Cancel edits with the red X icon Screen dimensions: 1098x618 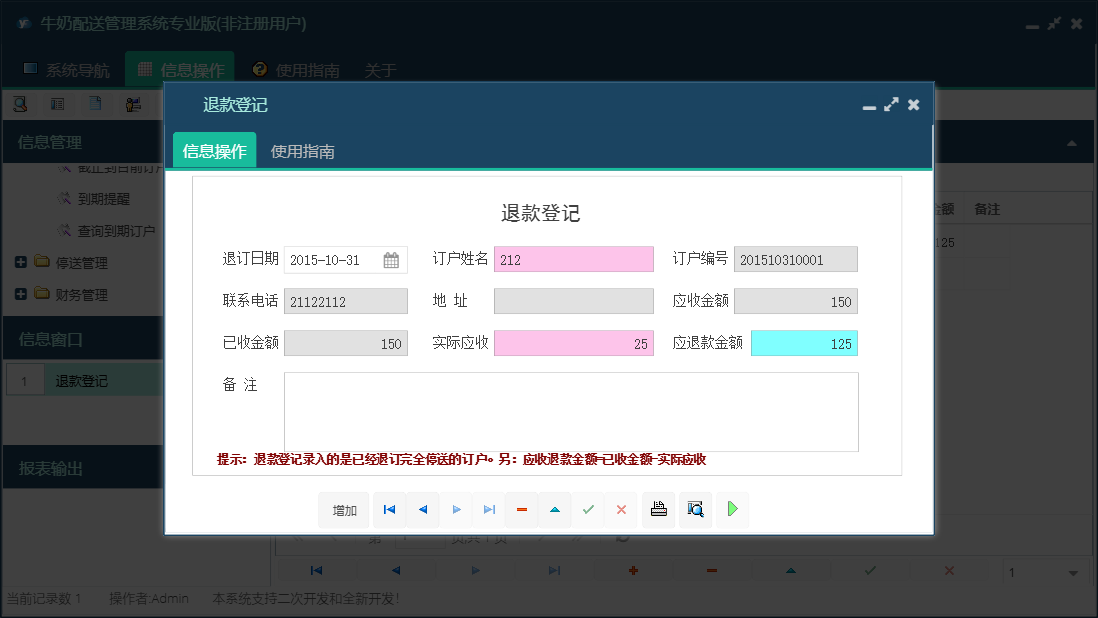621,510
